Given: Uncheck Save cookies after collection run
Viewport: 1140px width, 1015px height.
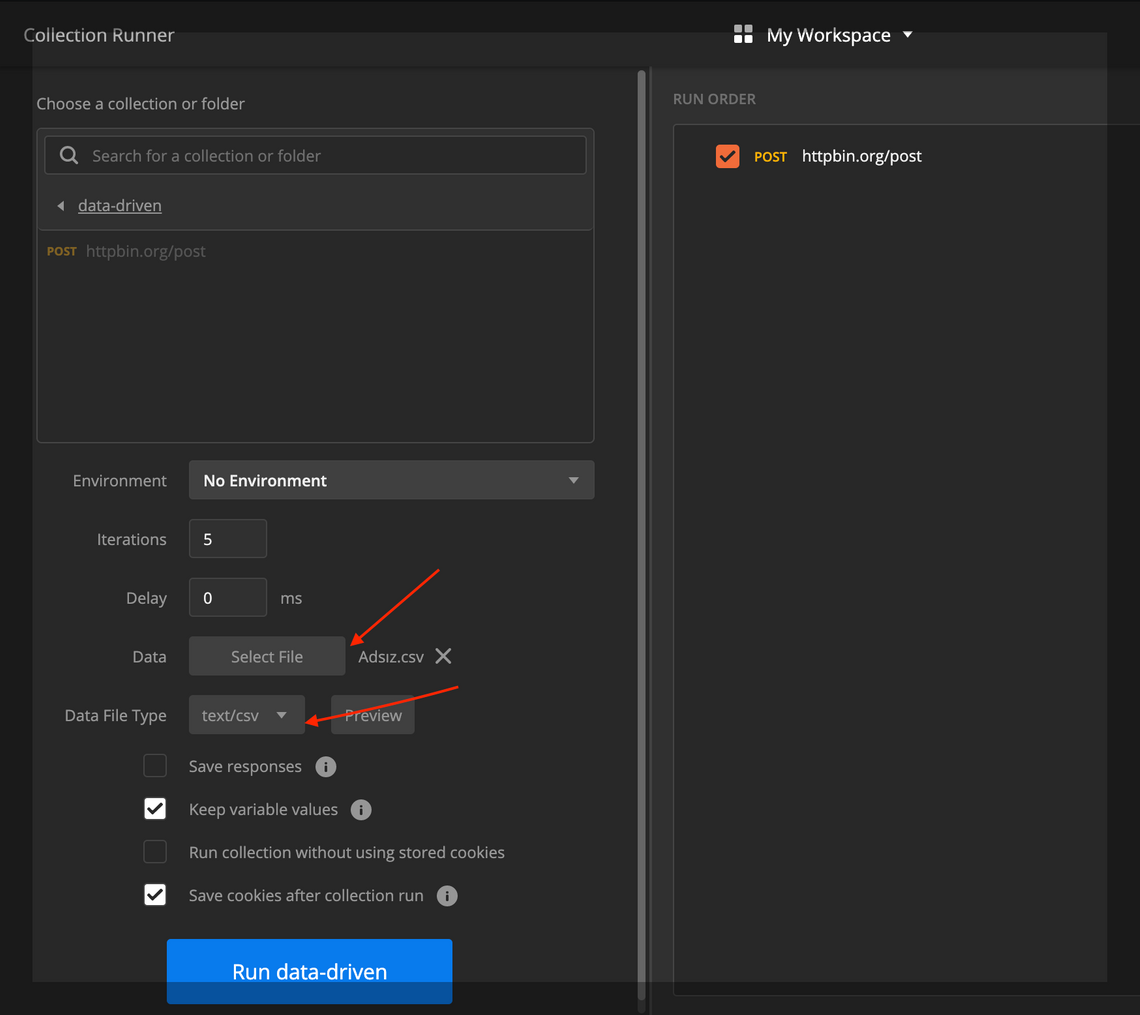Looking at the screenshot, I should (155, 895).
